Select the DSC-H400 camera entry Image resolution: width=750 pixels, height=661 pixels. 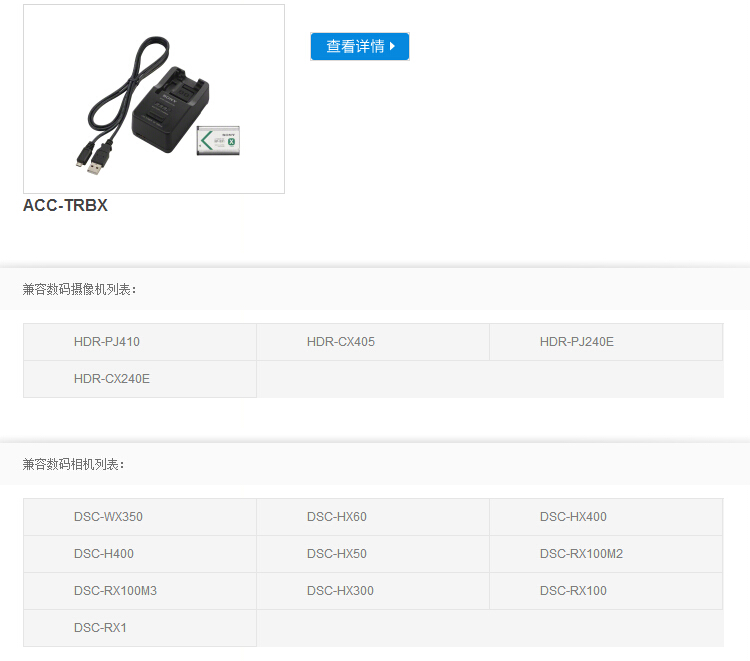(140, 554)
